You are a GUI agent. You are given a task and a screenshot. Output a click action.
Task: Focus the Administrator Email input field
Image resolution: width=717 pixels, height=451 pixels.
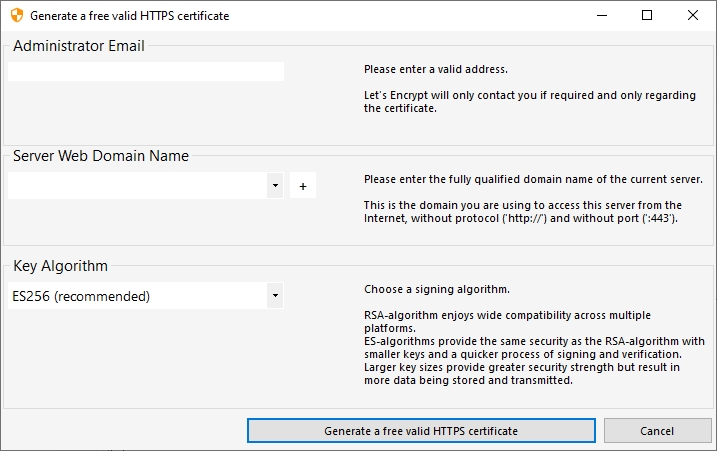(x=146, y=72)
